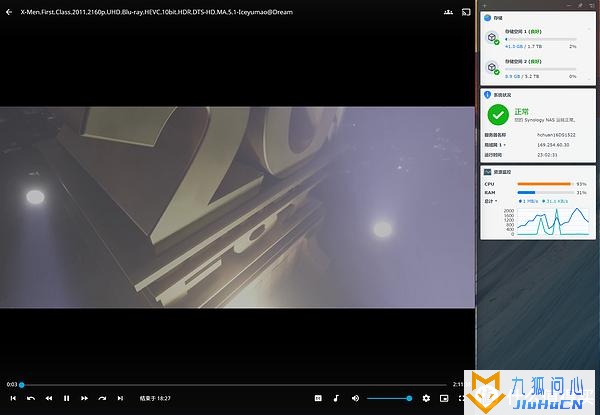Click the 1.7 TB capacity text of Volume 1
Viewport: 600px width, 415px height.
[535, 46]
